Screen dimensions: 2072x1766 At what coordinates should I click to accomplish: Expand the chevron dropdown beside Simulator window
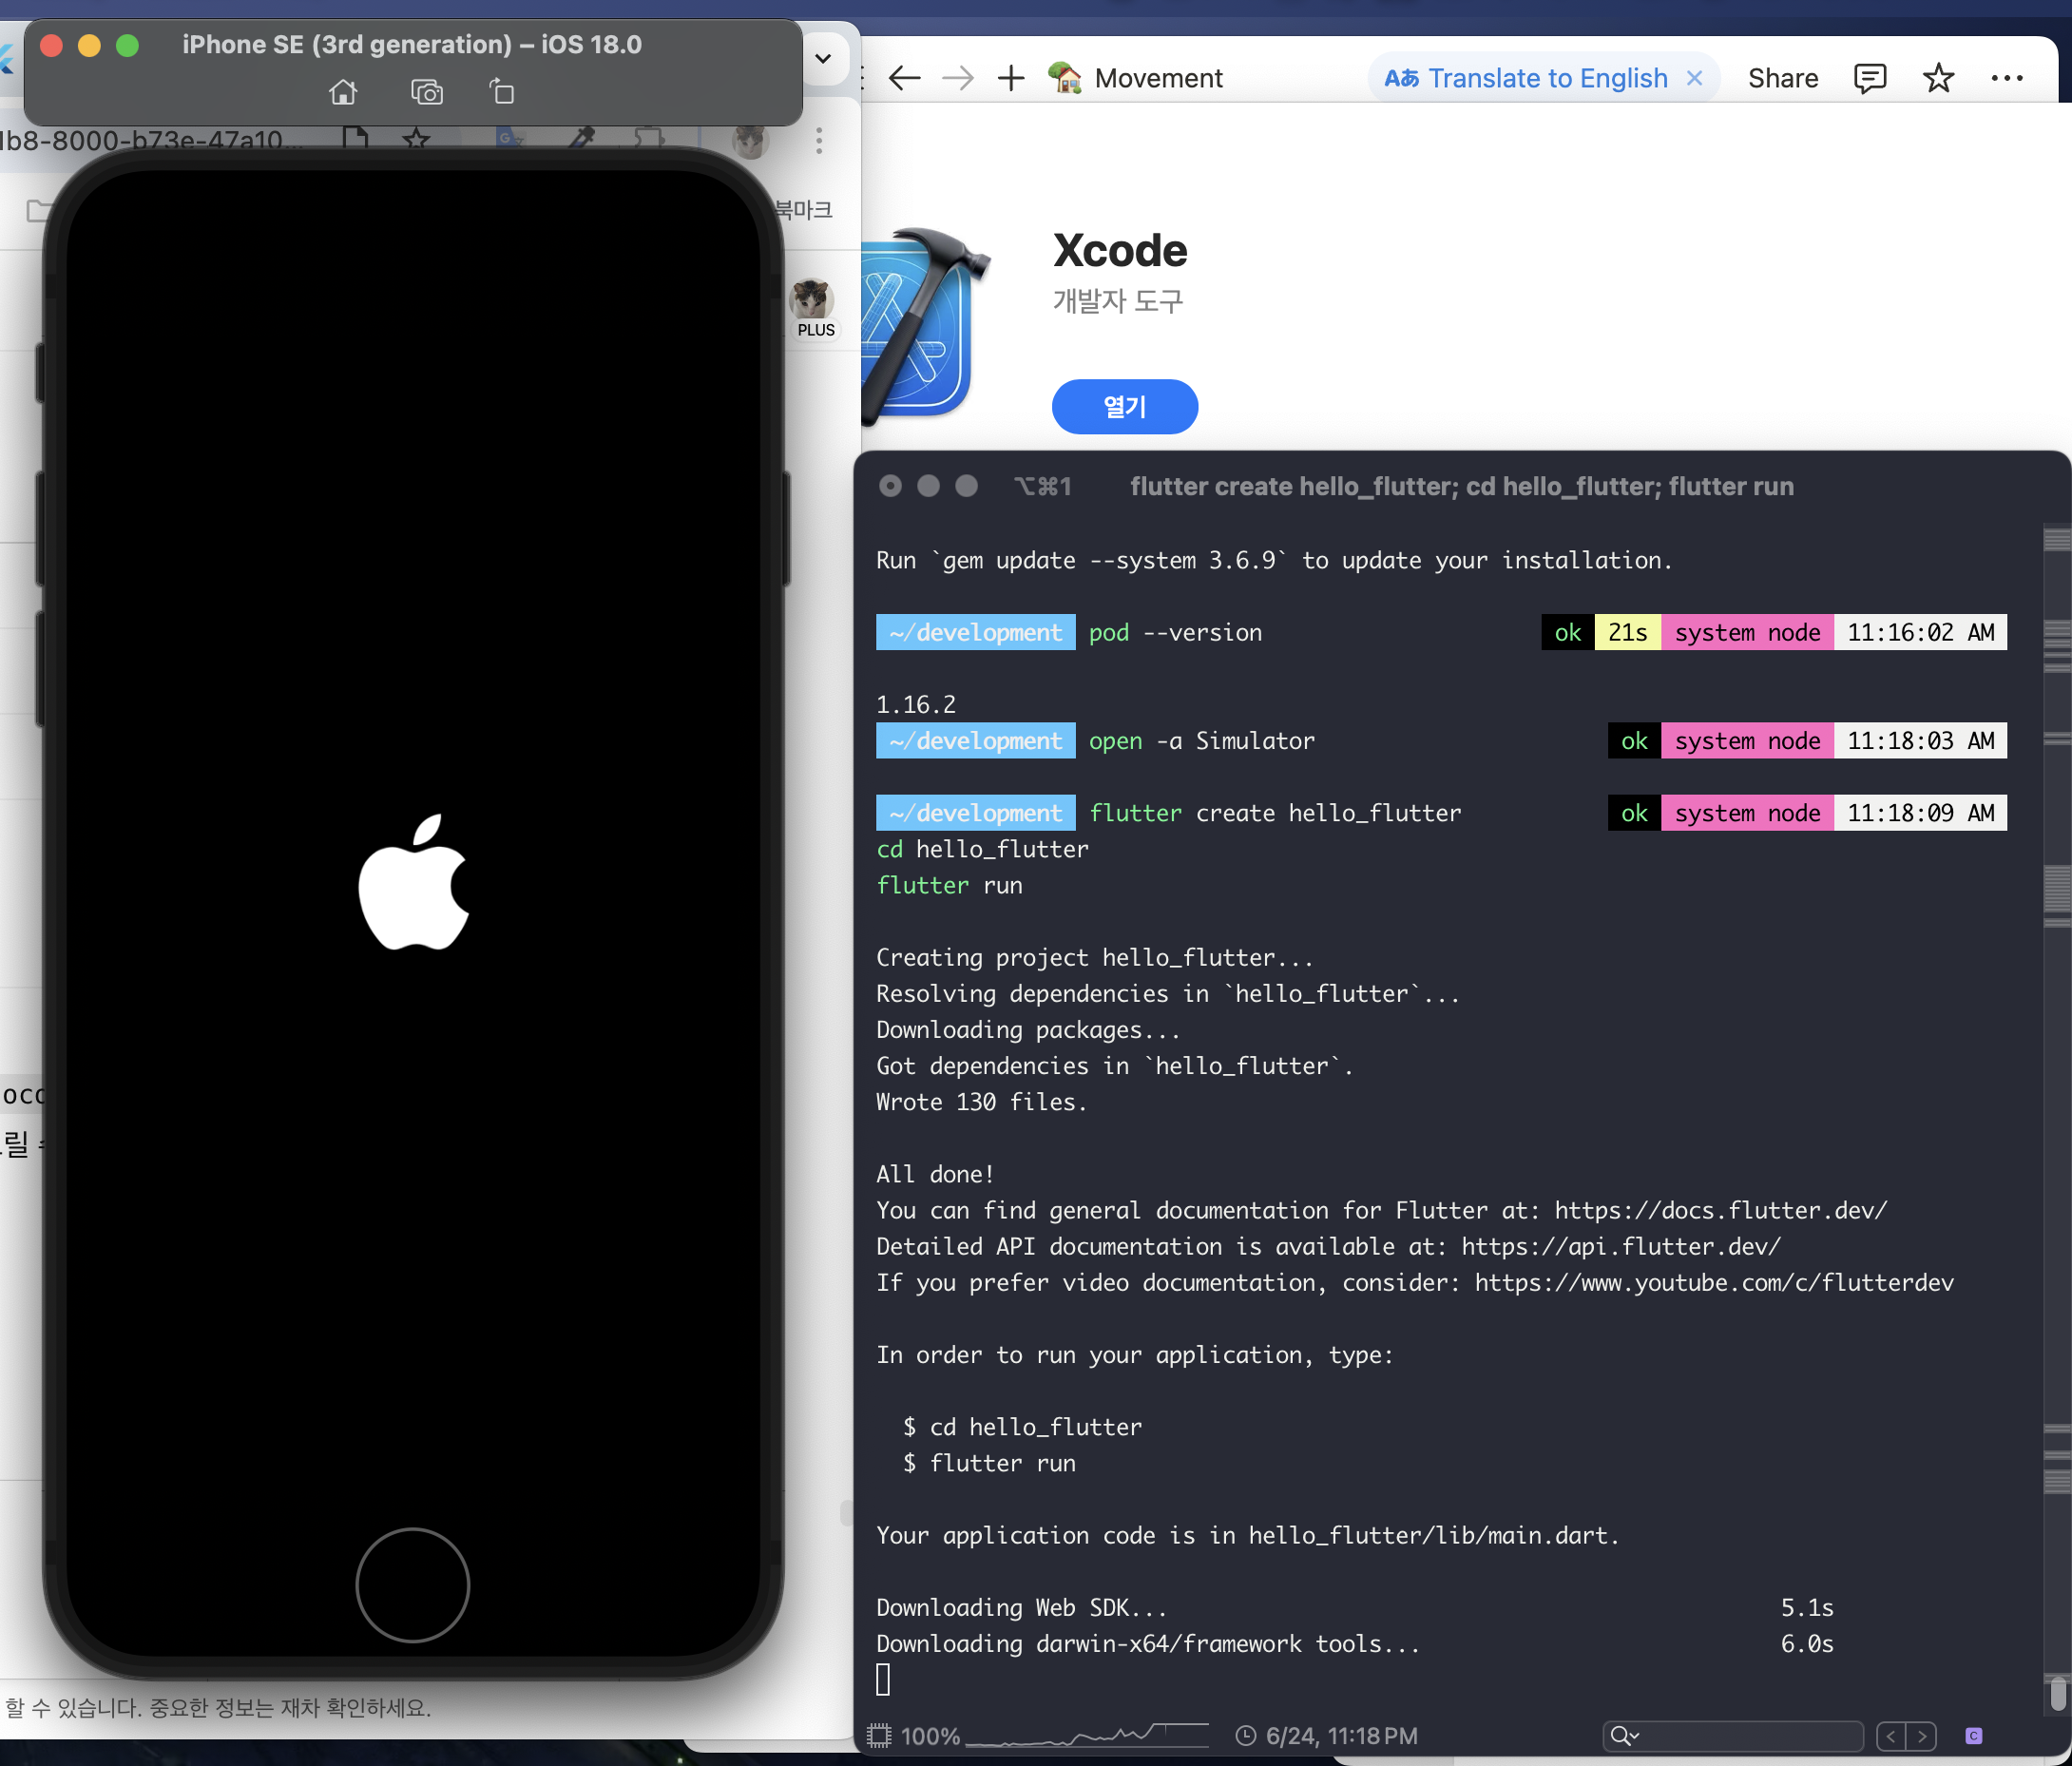[823, 58]
